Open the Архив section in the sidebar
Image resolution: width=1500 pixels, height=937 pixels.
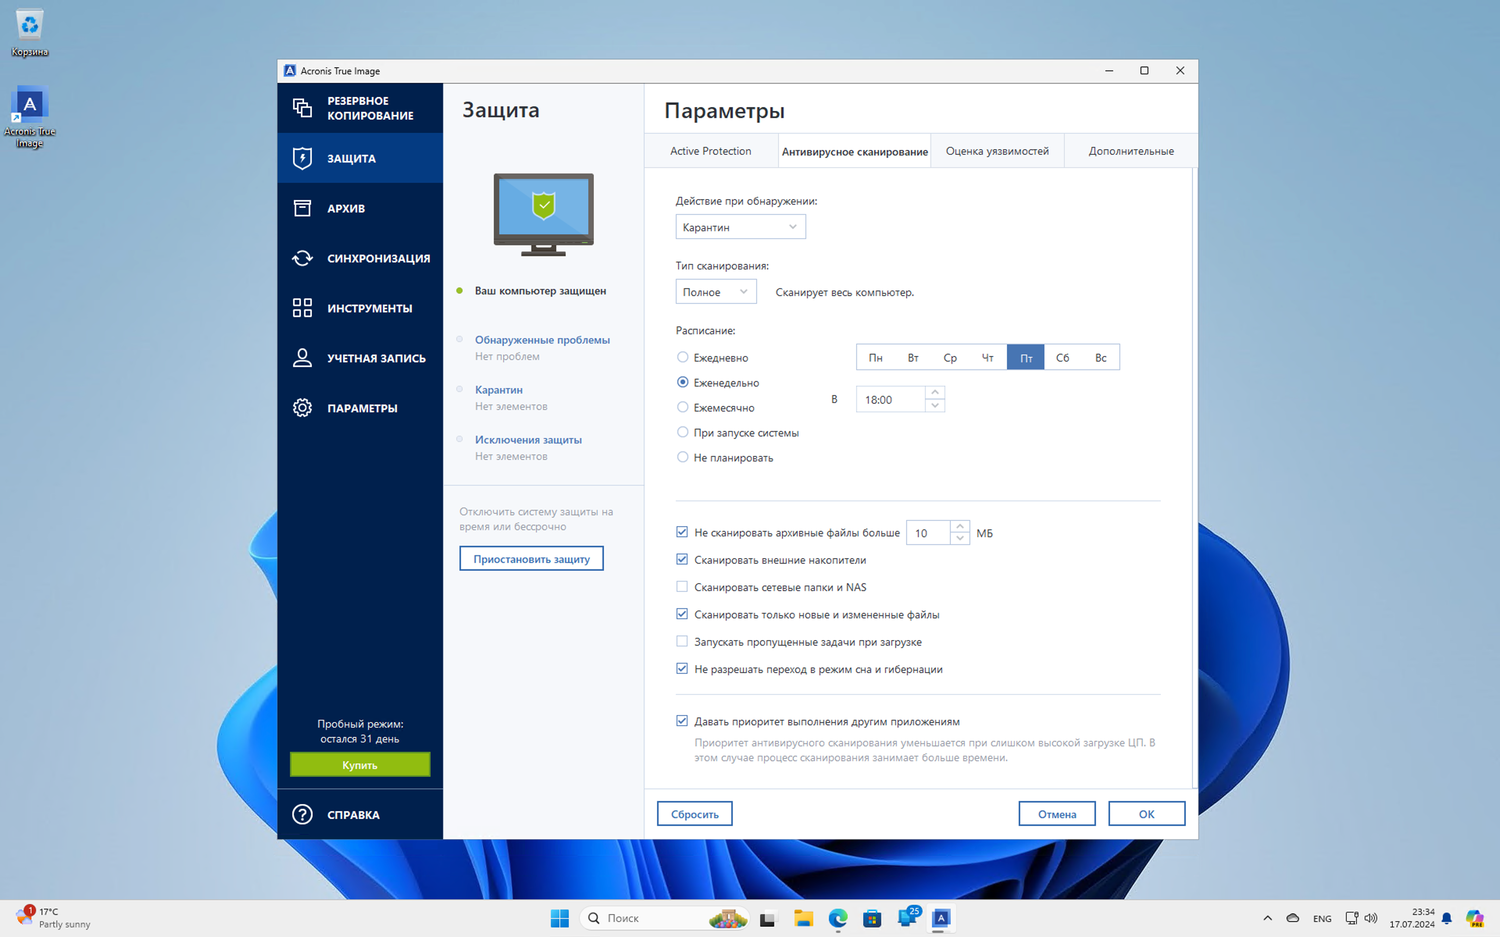[x=360, y=208]
